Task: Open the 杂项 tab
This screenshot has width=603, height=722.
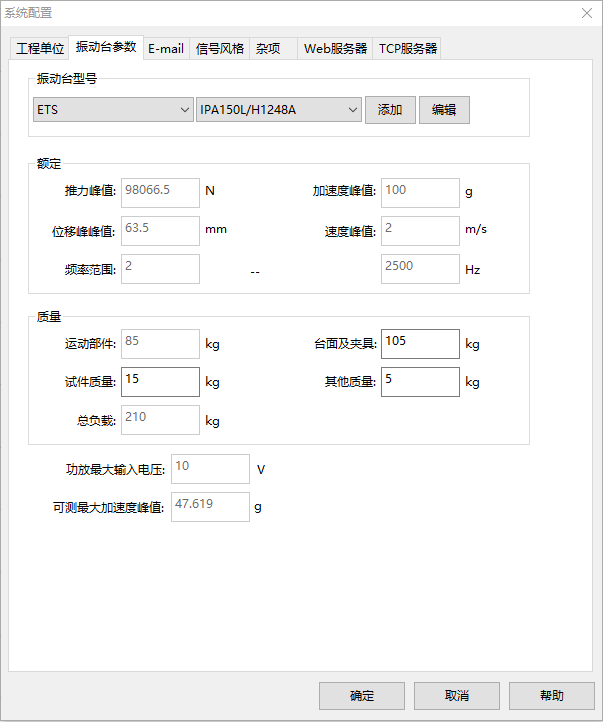Action: pos(273,48)
